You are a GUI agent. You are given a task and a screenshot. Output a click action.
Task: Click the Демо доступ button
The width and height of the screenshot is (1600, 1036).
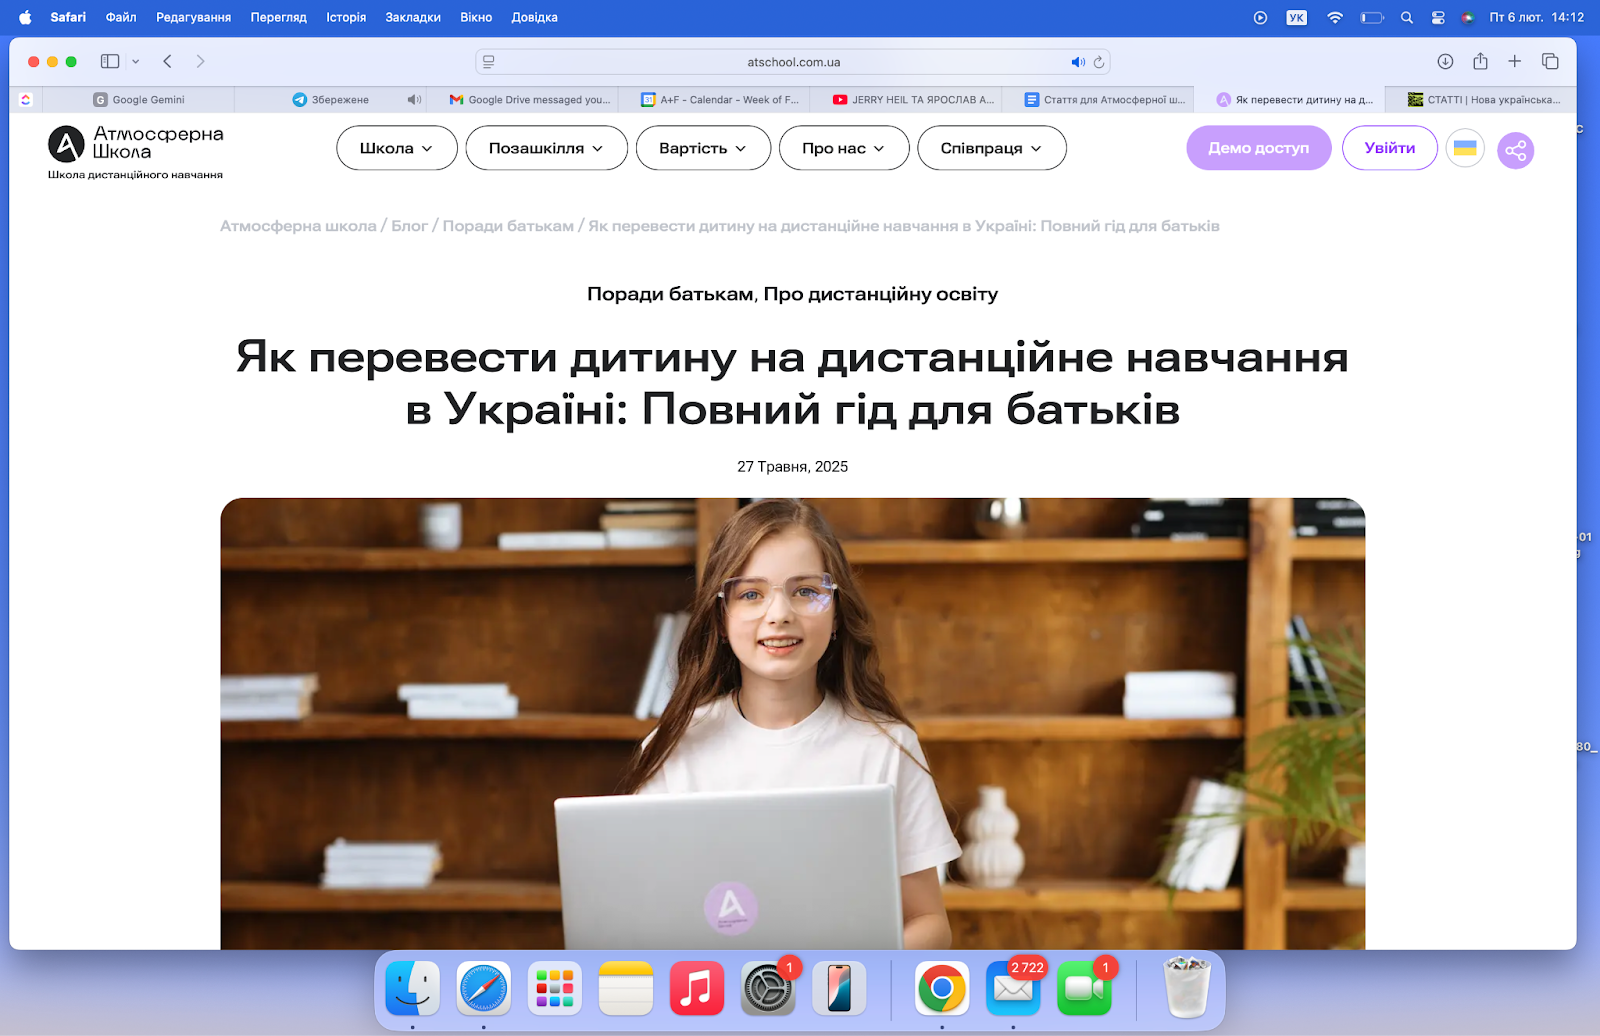pos(1258,148)
